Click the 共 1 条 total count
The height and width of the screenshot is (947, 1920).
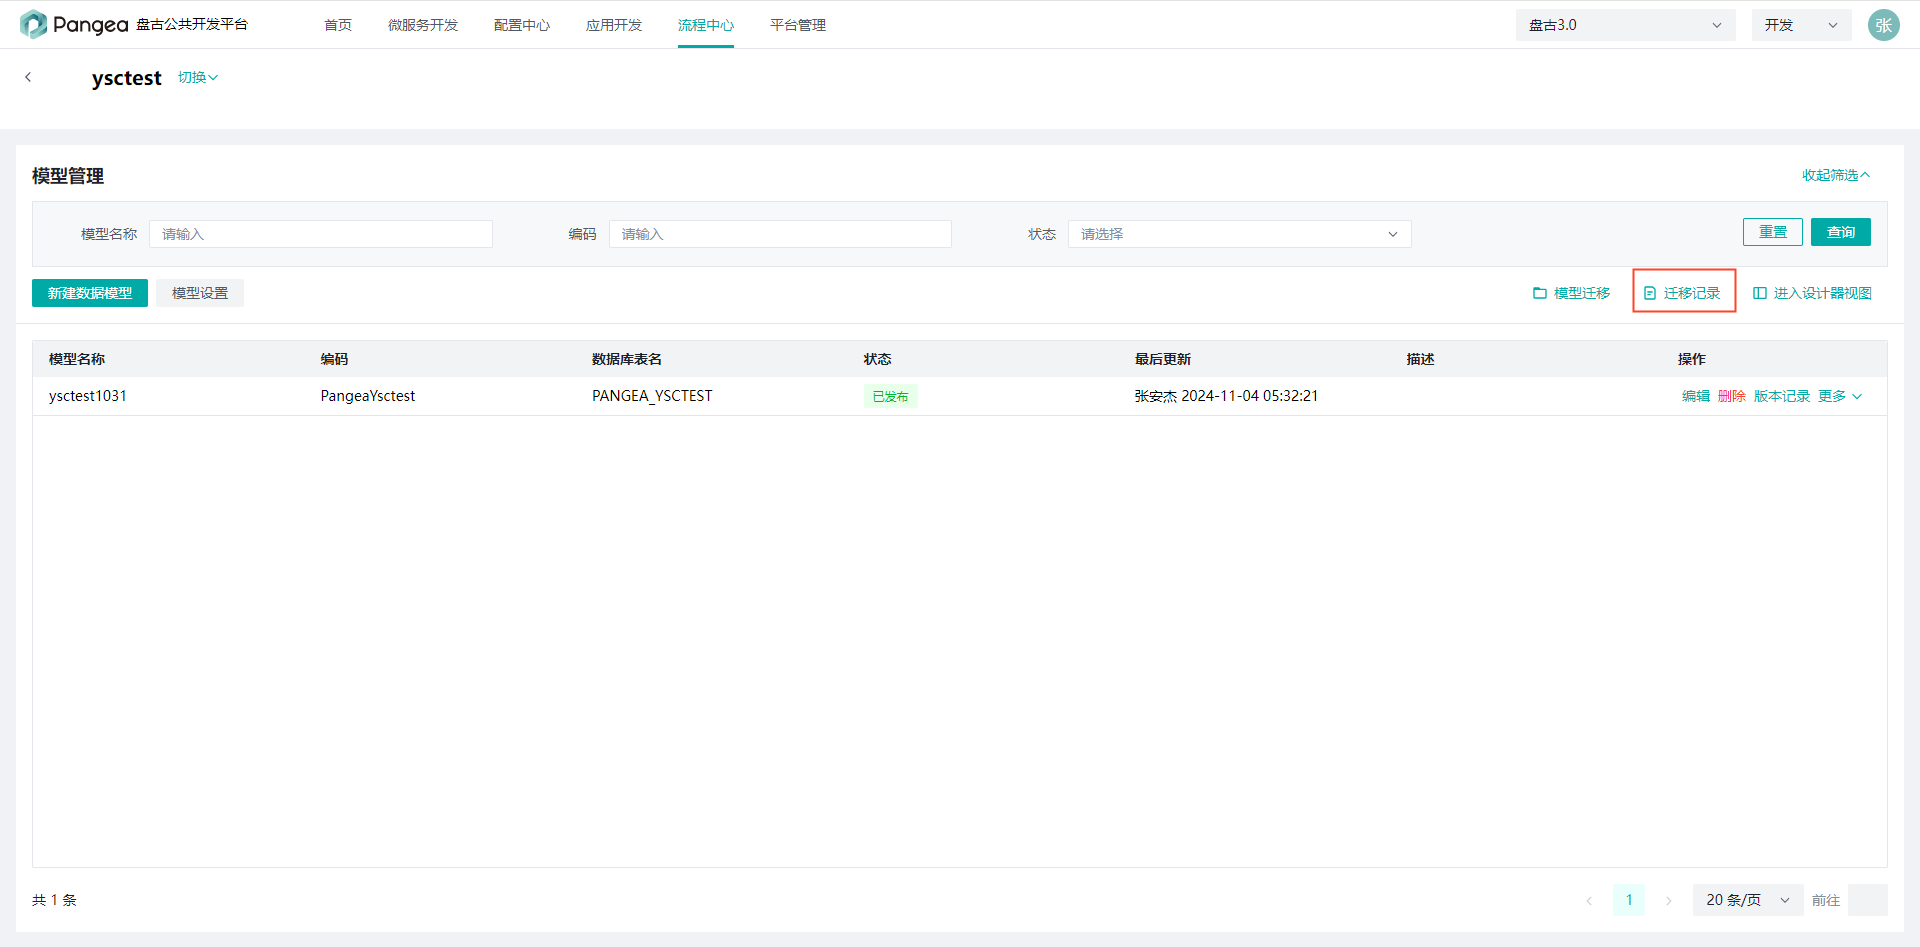[x=54, y=900]
